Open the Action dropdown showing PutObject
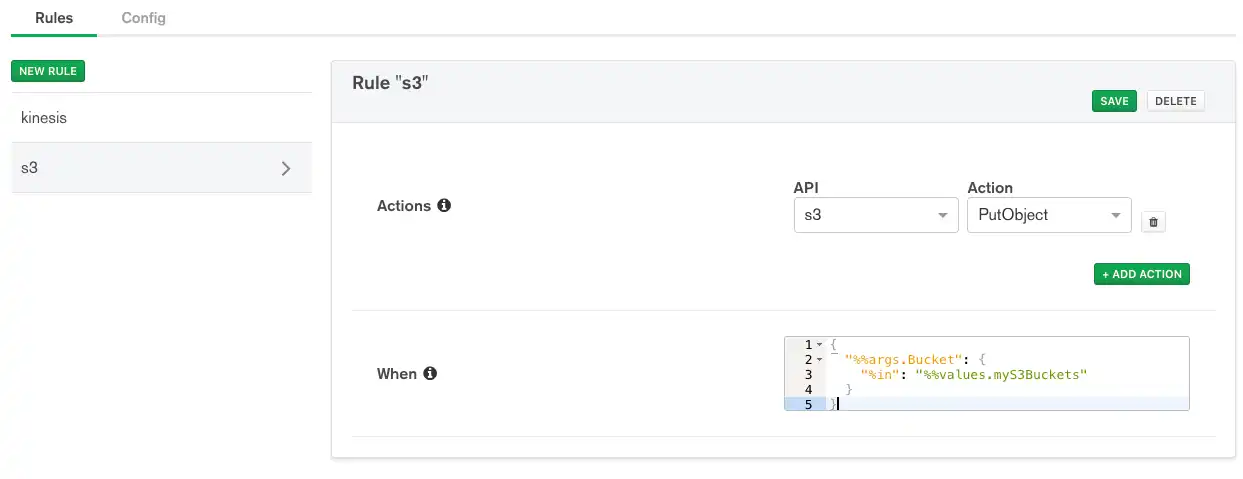1243x479 pixels. tap(1048, 215)
